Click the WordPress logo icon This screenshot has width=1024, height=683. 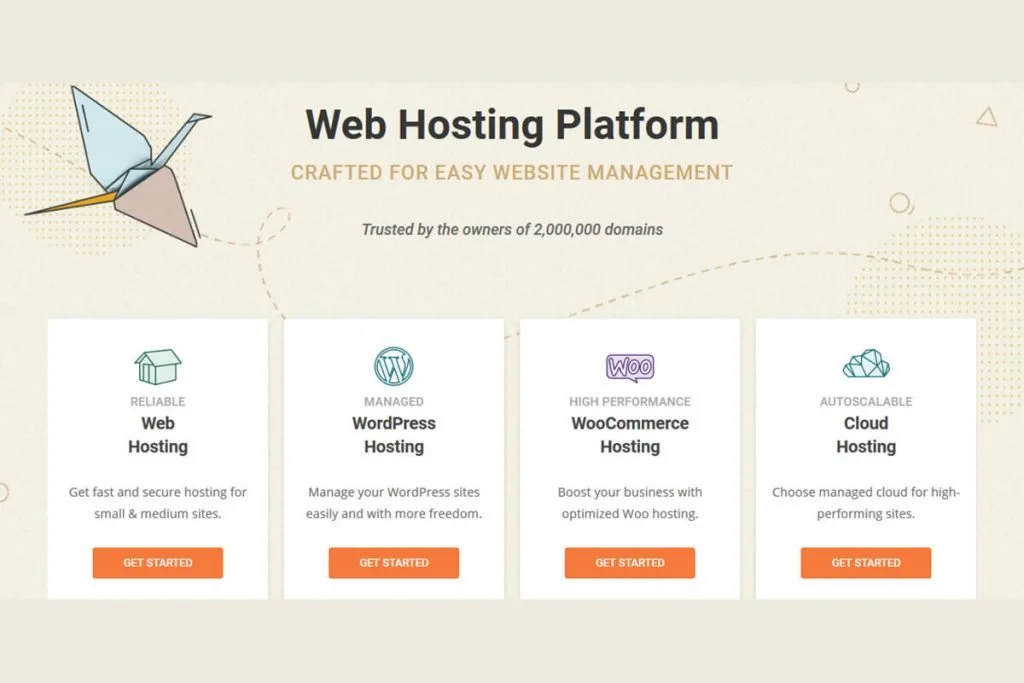[x=394, y=366]
